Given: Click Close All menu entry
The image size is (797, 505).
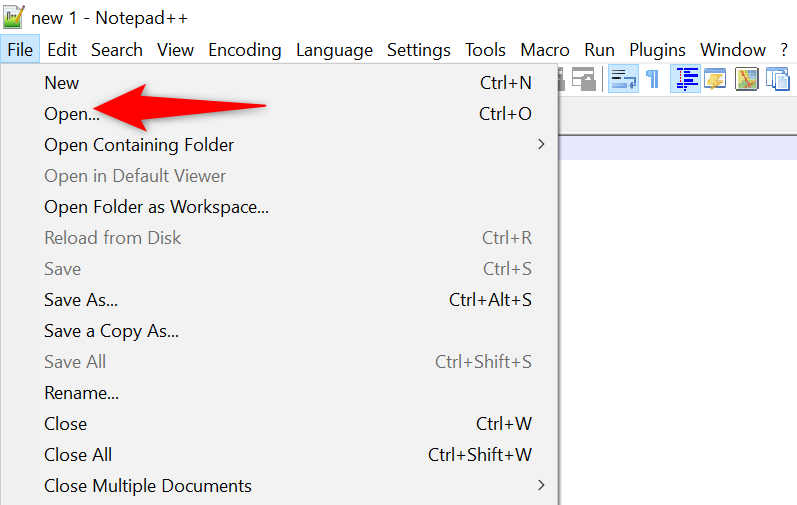Looking at the screenshot, I should pyautogui.click(x=78, y=455).
